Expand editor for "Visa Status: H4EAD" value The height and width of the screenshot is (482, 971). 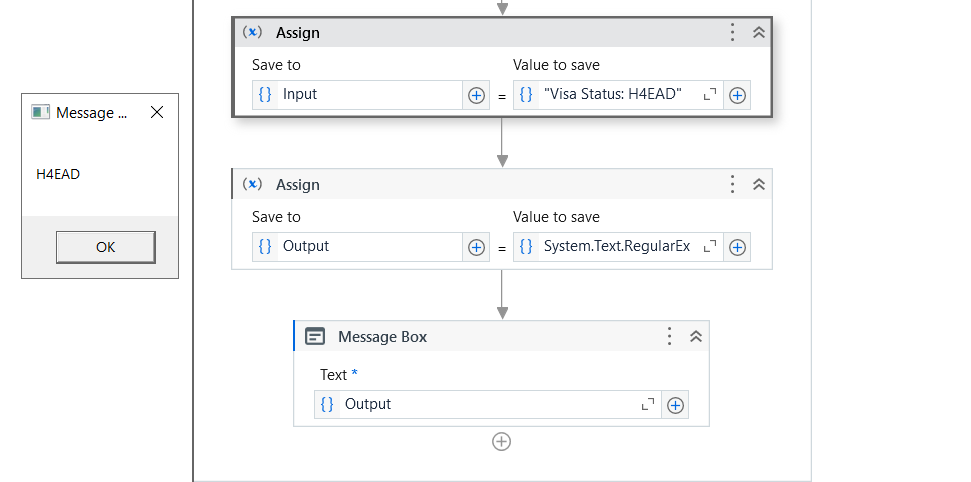710,94
